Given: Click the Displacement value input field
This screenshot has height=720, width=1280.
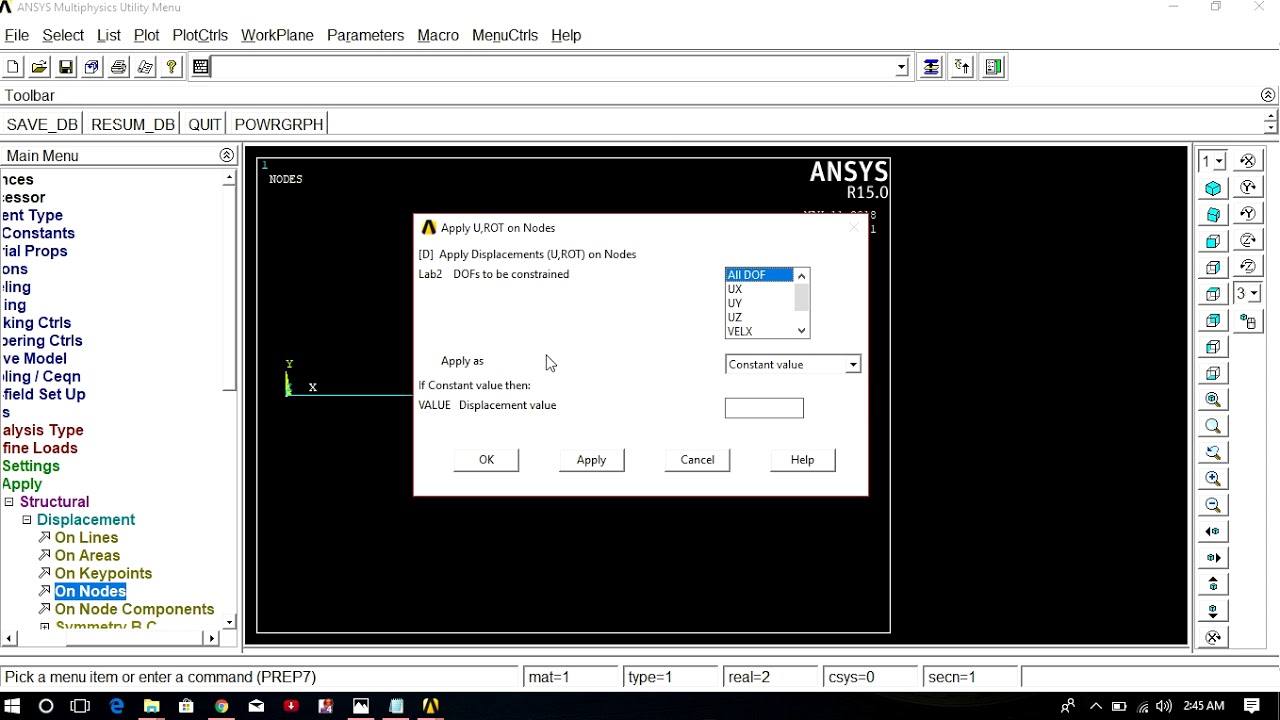Looking at the screenshot, I should (x=764, y=408).
